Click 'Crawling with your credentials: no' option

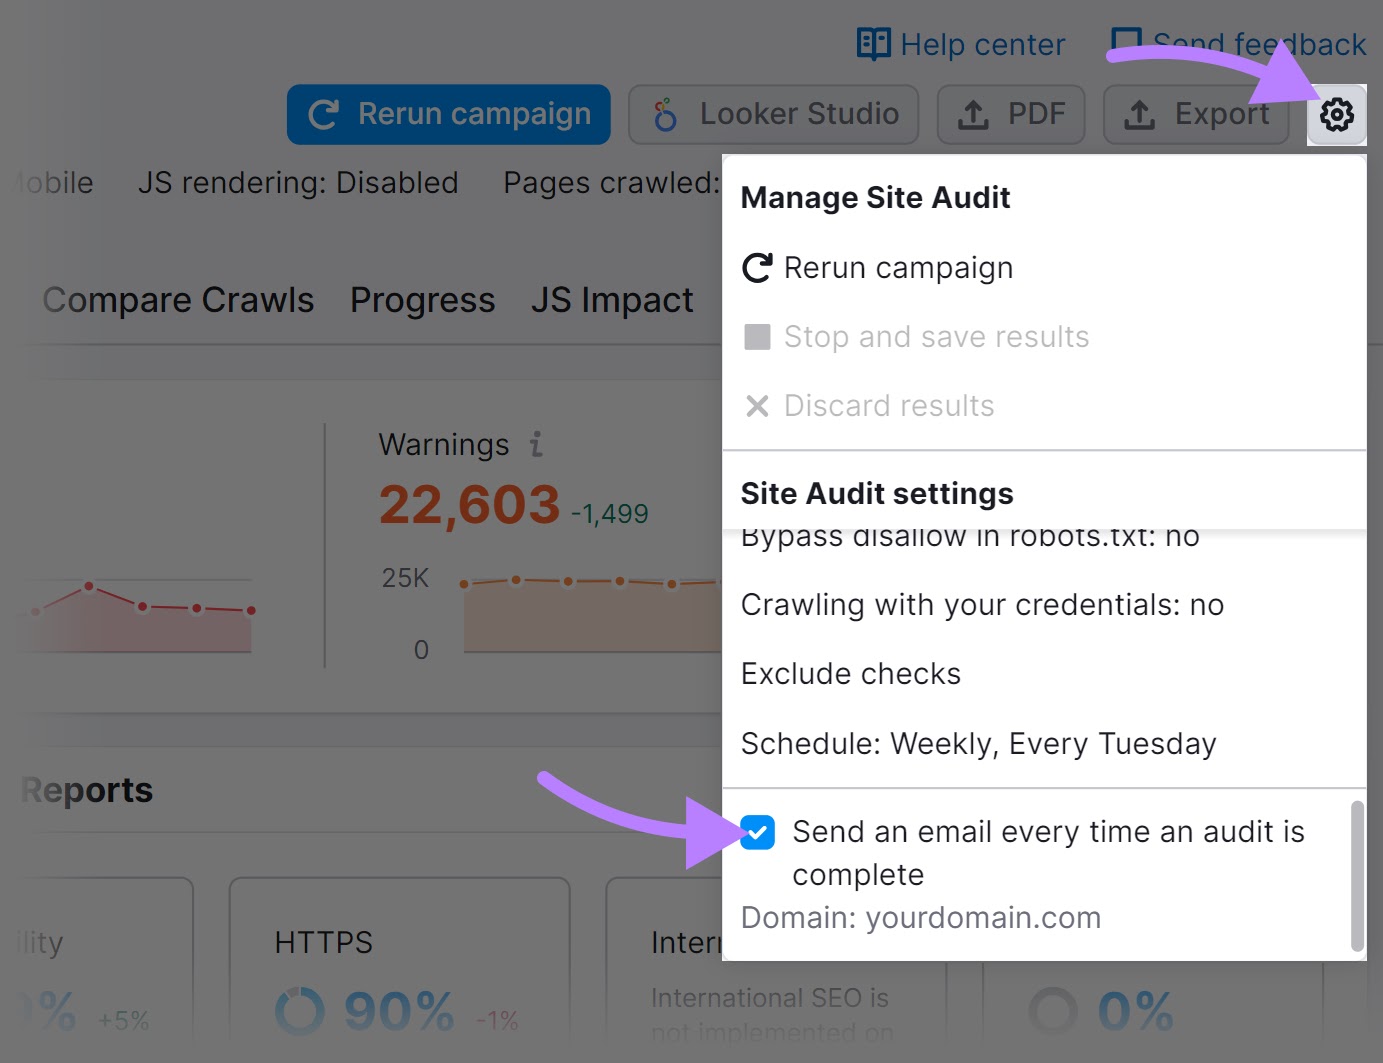(x=981, y=604)
